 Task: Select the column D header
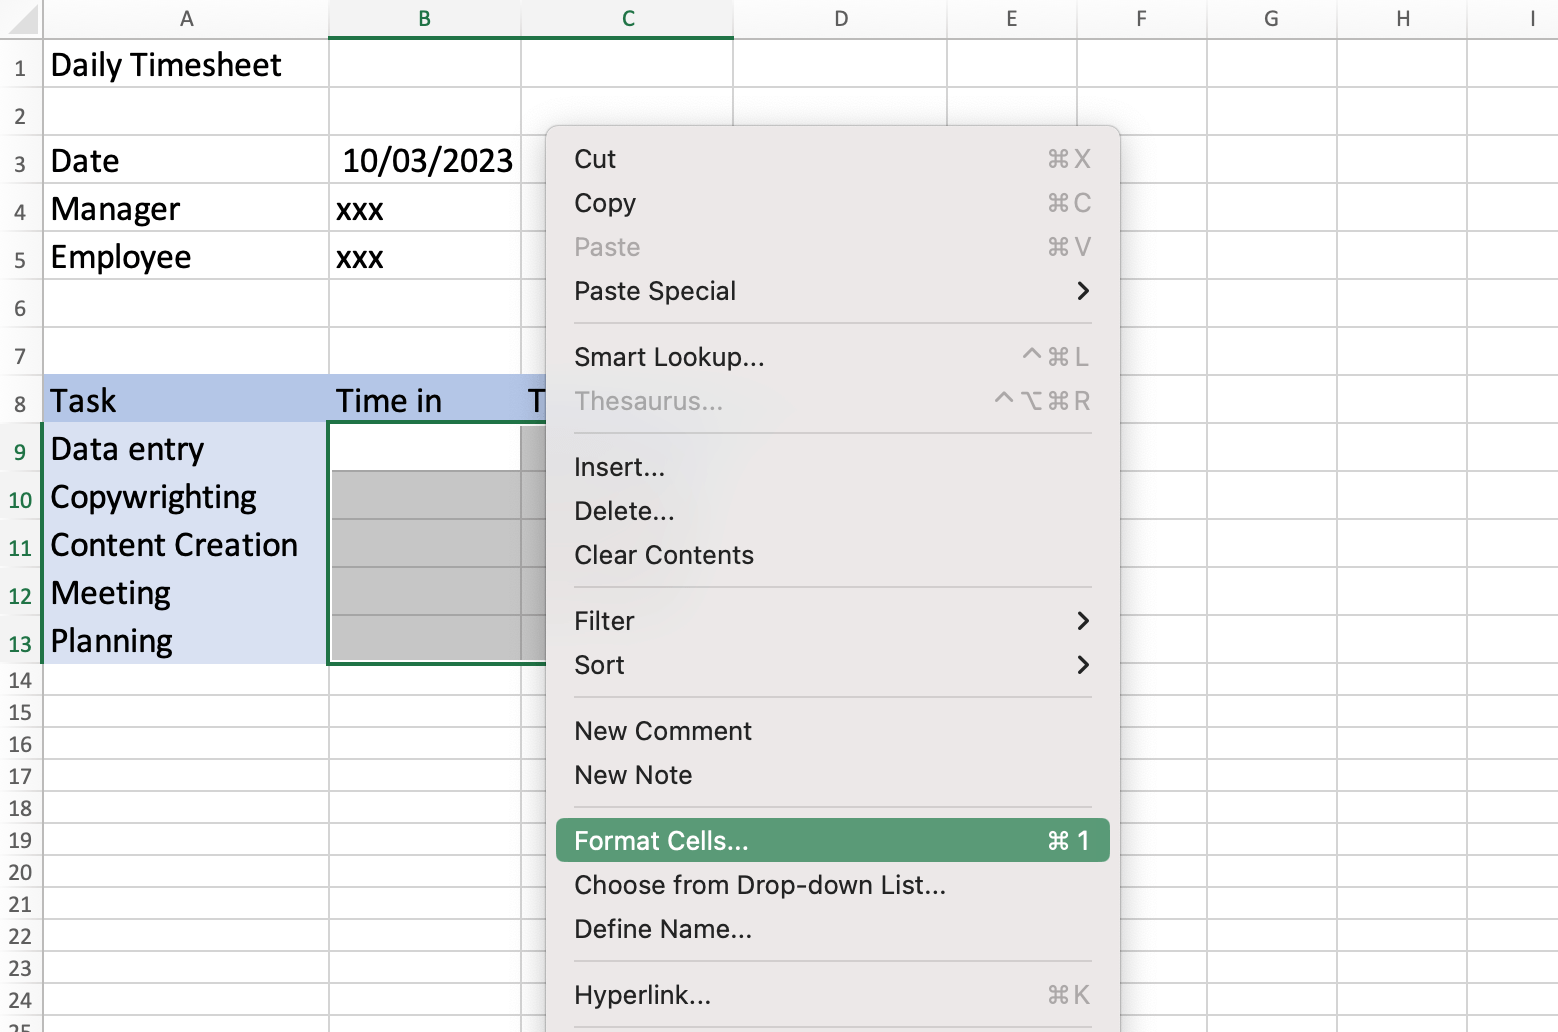(840, 19)
